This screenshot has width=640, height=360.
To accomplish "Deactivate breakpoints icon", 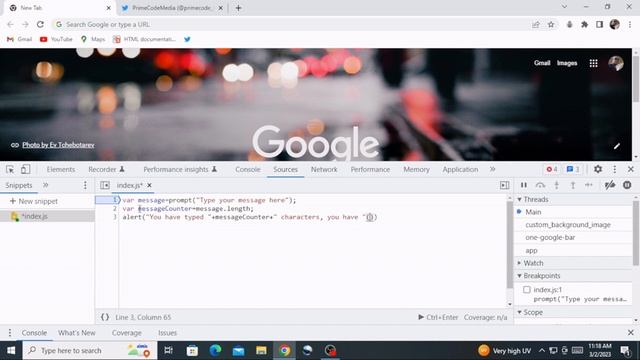I will click(x=610, y=185).
